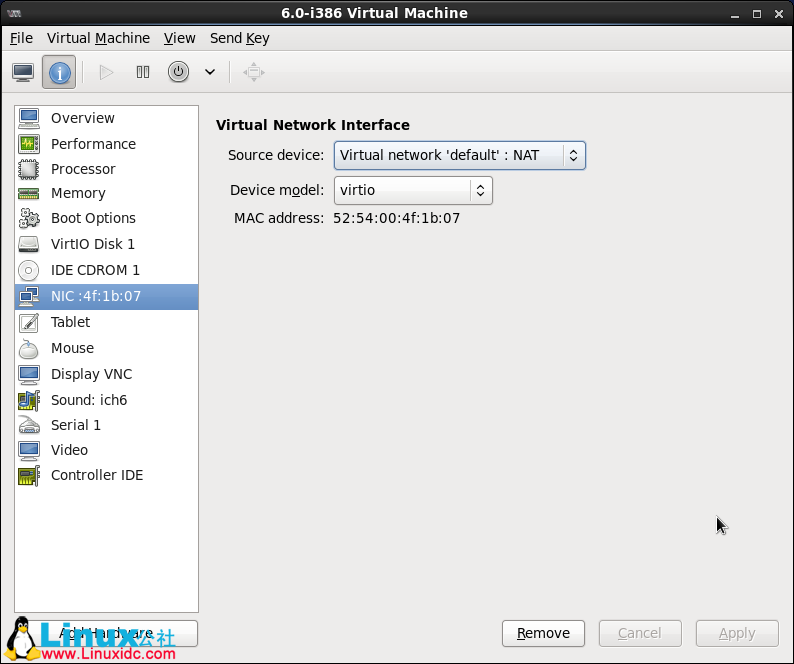This screenshot has width=794, height=664.
Task: Expand shutdown options arrow
Action: pos(210,72)
